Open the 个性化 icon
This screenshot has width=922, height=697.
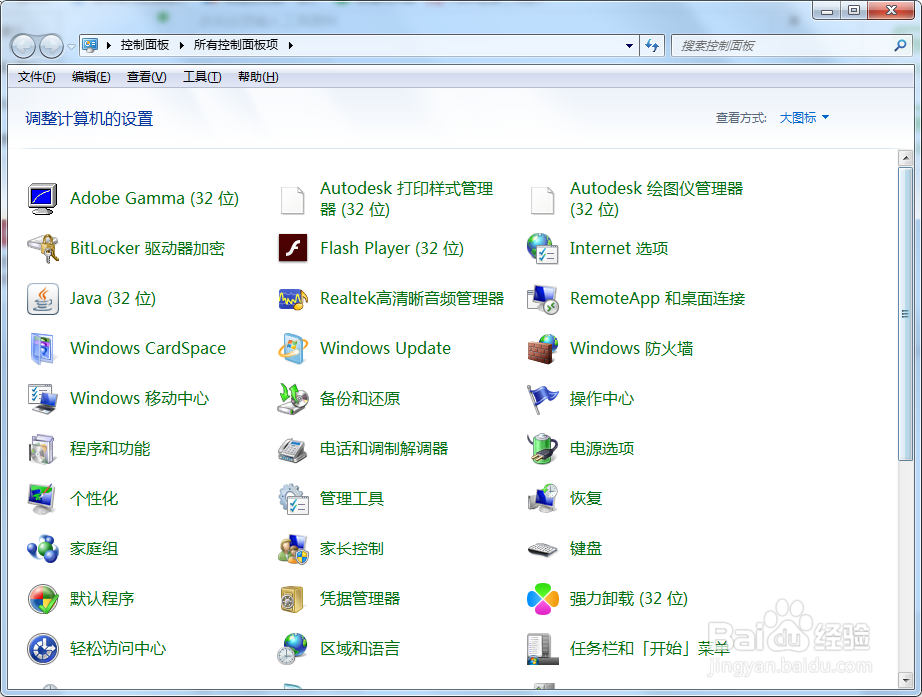click(x=42, y=499)
